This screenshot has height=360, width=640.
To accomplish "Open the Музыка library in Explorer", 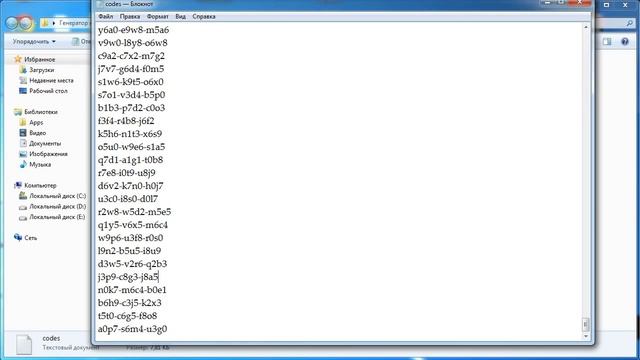I will pos(40,164).
